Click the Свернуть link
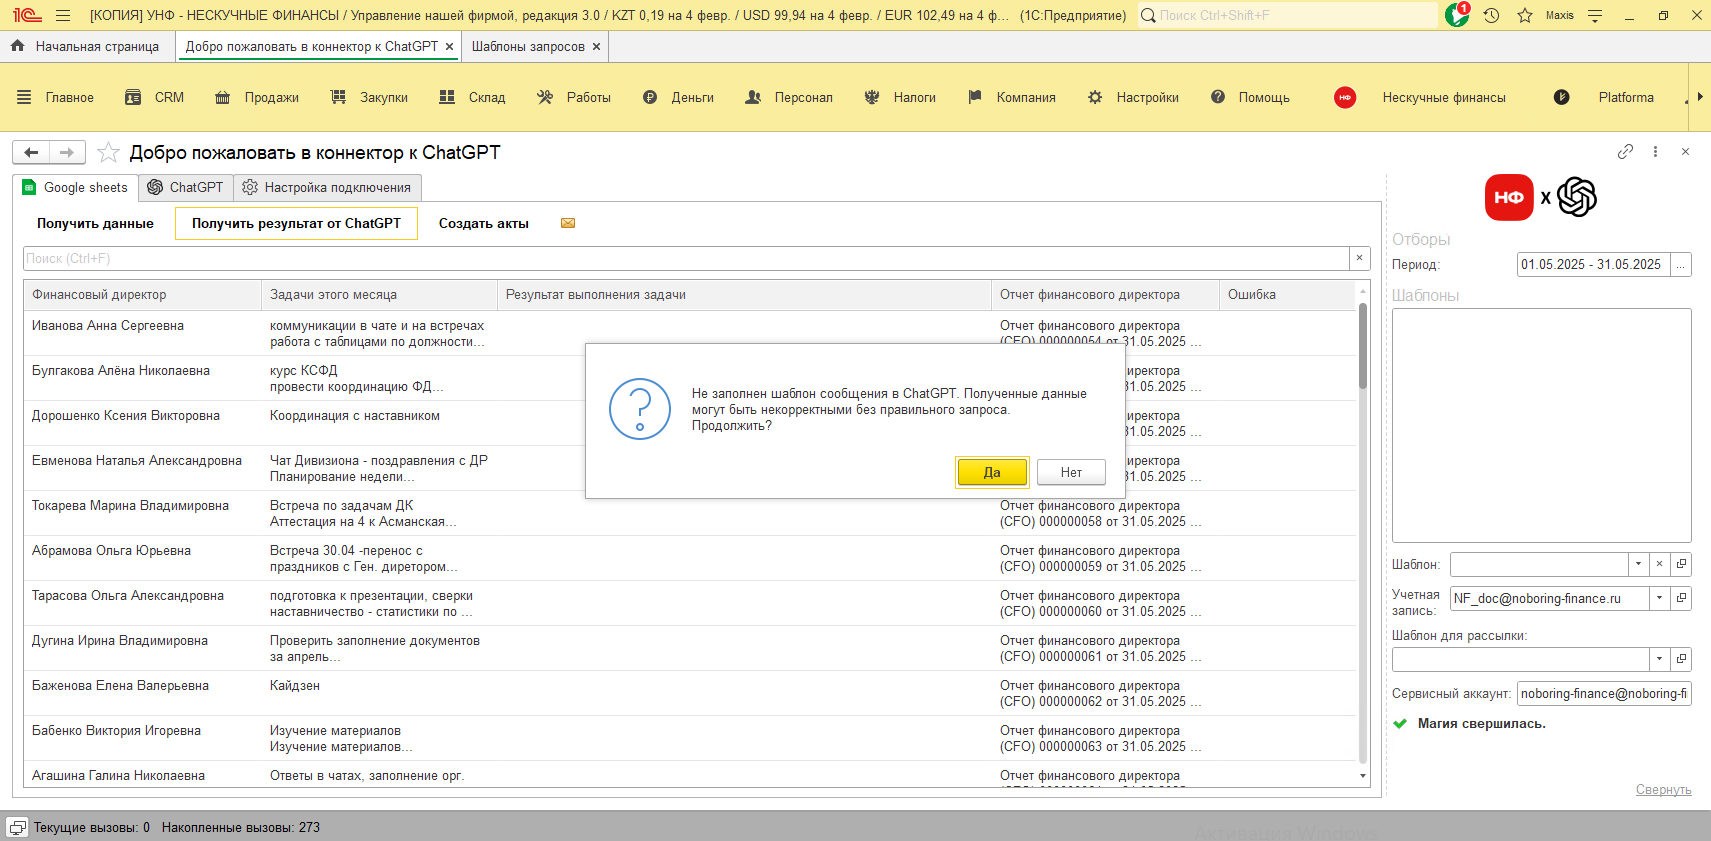Image resolution: width=1711 pixels, height=841 pixels. (1663, 789)
